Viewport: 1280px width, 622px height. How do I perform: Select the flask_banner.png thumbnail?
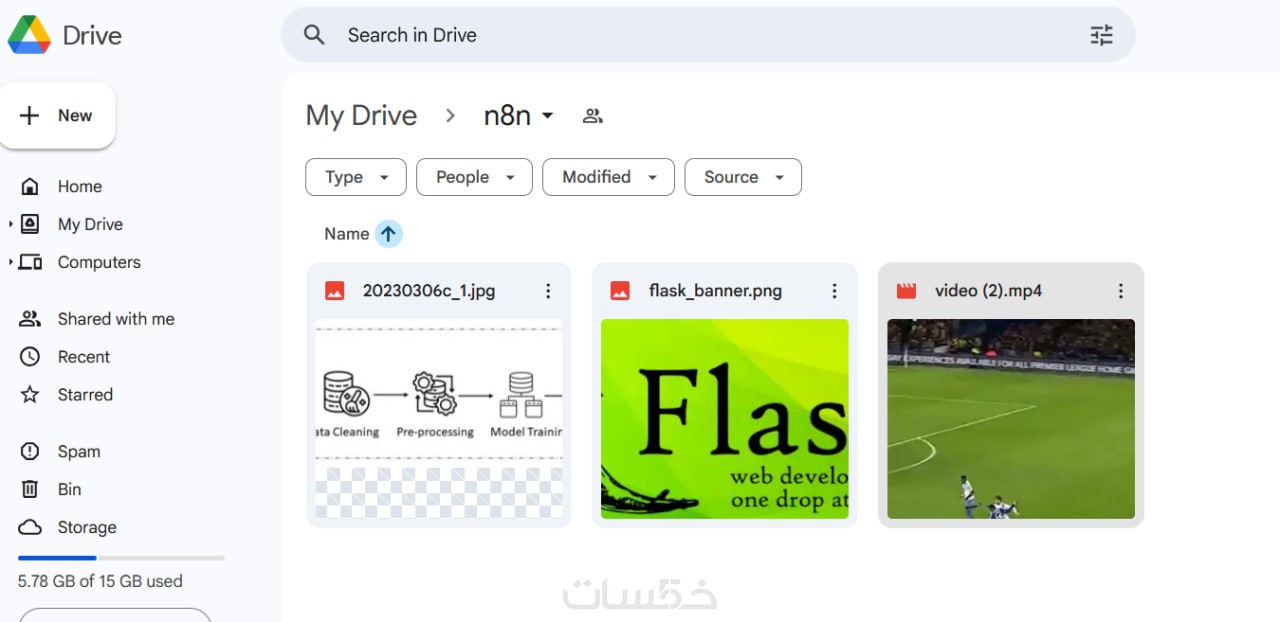click(x=725, y=419)
